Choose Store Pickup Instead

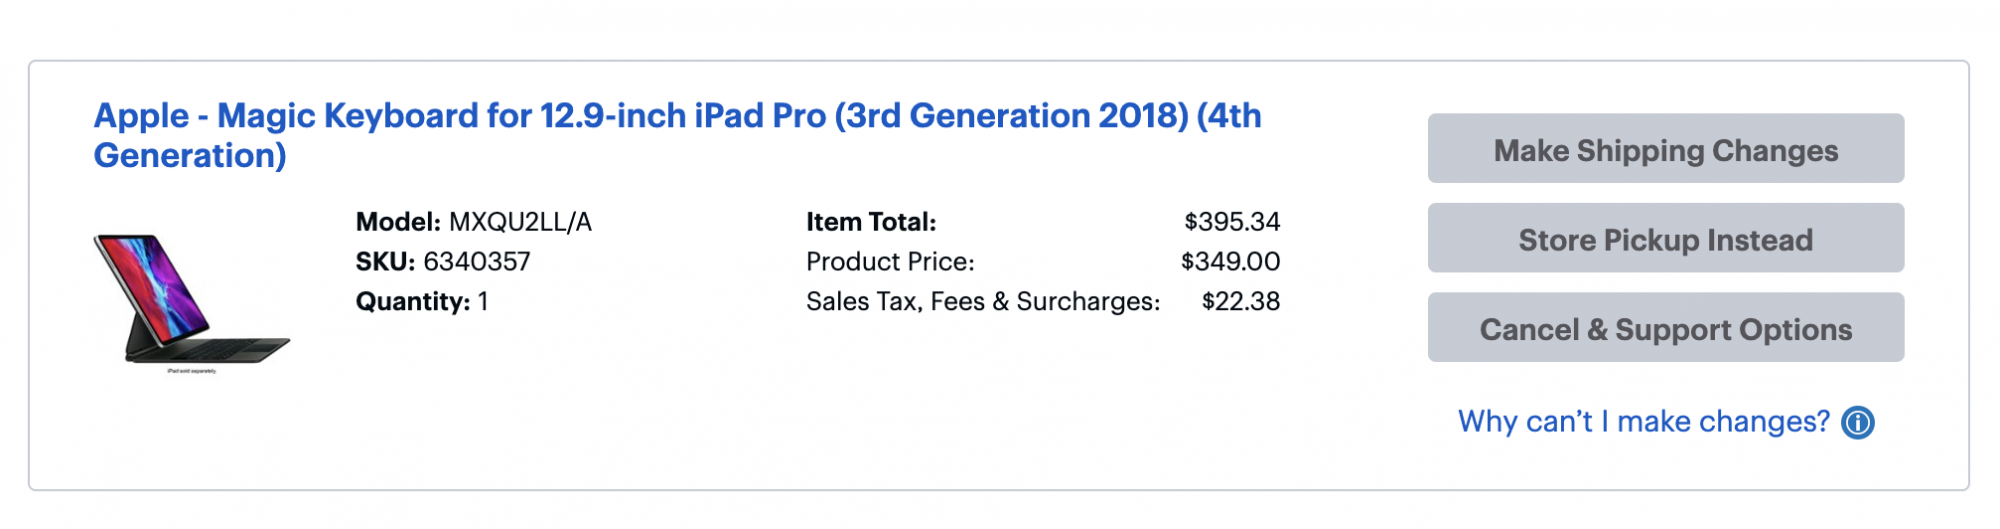[x=1665, y=238]
